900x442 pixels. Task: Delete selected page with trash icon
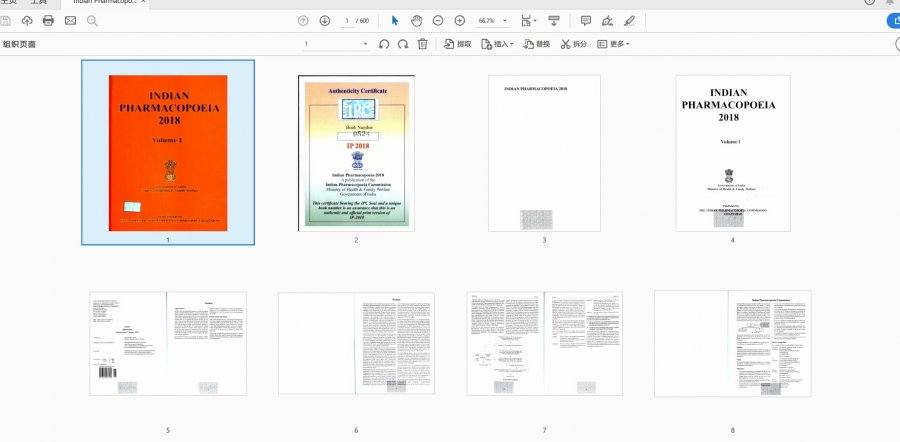[x=423, y=44]
